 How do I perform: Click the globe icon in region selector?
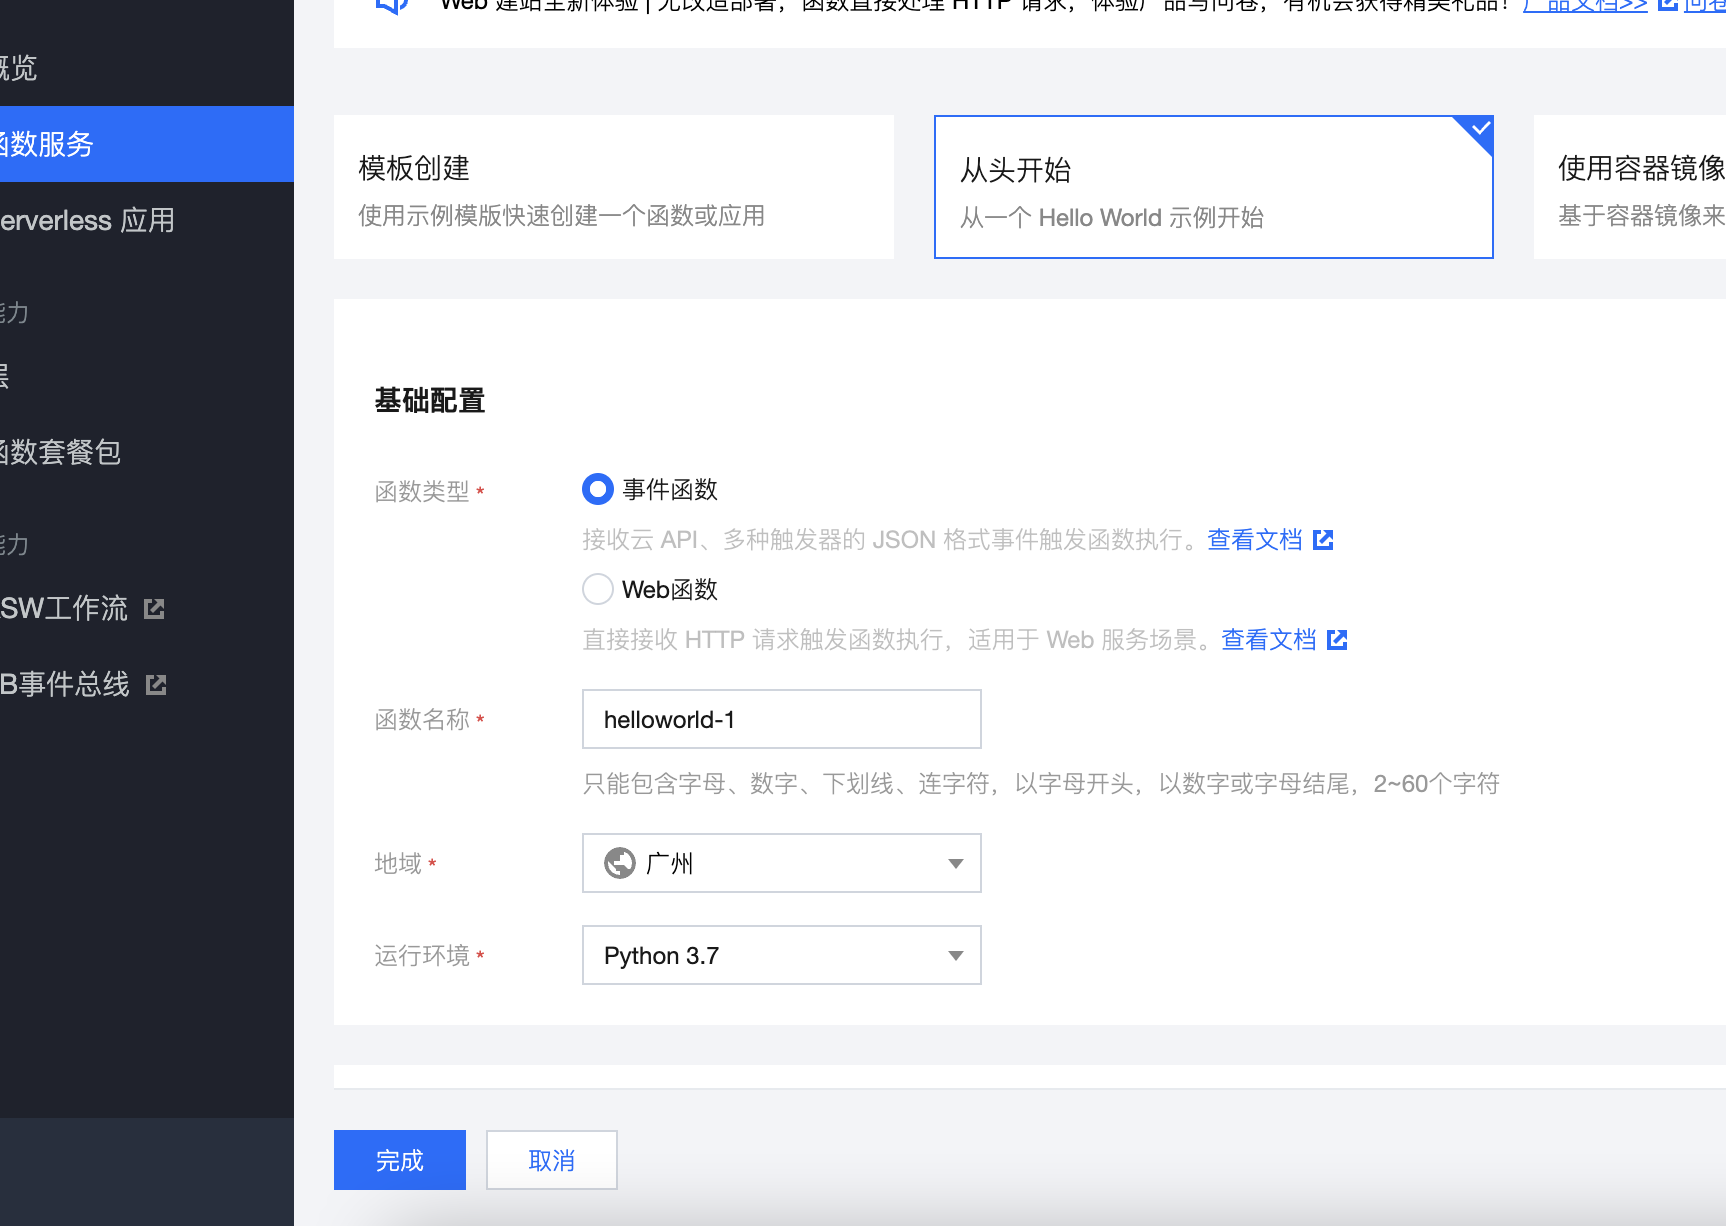(x=620, y=863)
